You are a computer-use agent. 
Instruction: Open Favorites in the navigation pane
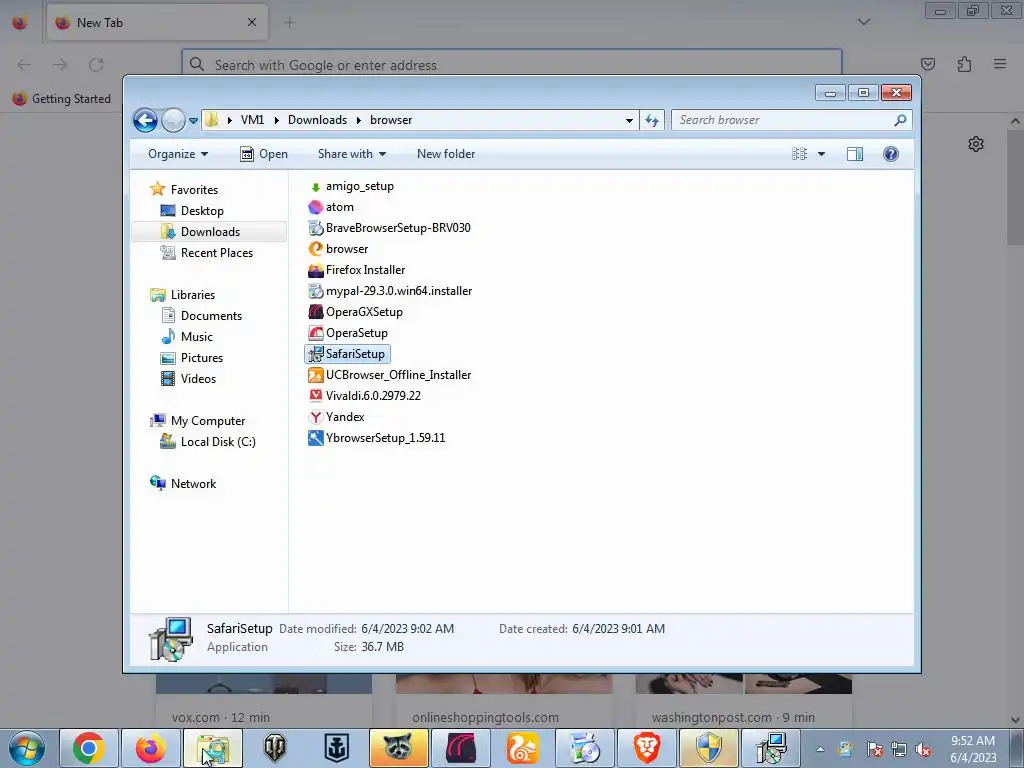(x=184, y=189)
